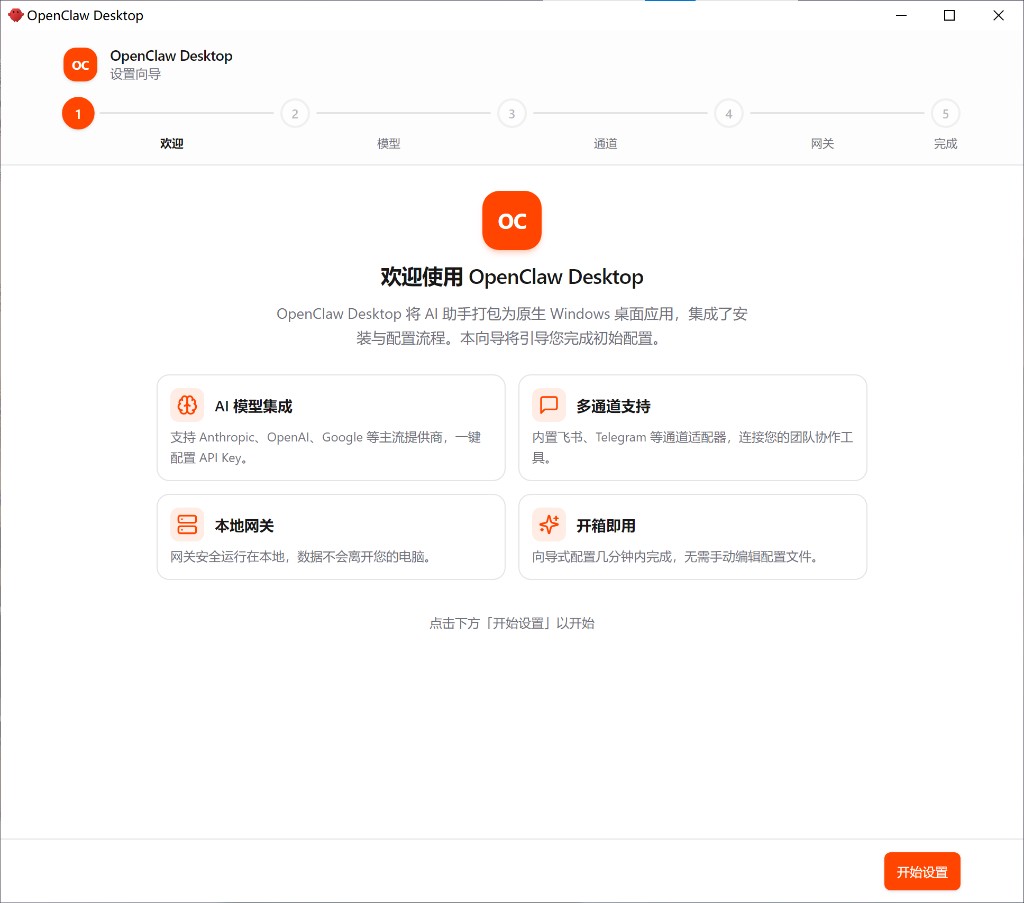The width and height of the screenshot is (1024, 903).
Task: Click the 设置向导 subtitle text
Action: (x=135, y=74)
